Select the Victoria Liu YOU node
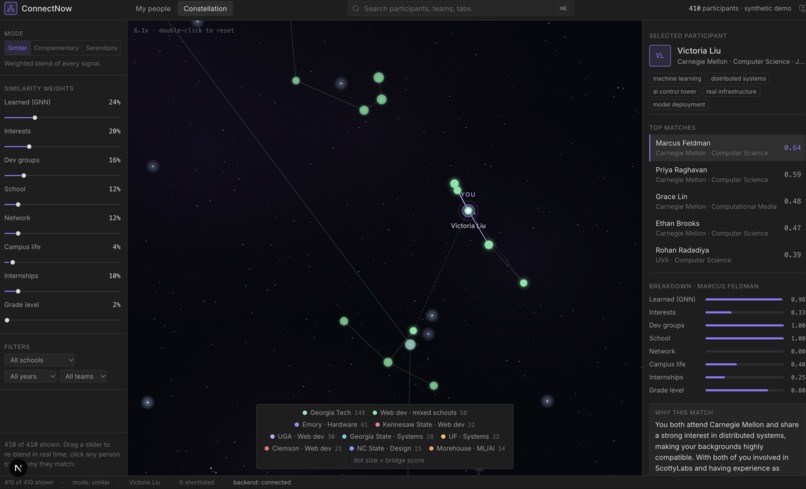Viewport: 806px width, 489px height. (468, 210)
